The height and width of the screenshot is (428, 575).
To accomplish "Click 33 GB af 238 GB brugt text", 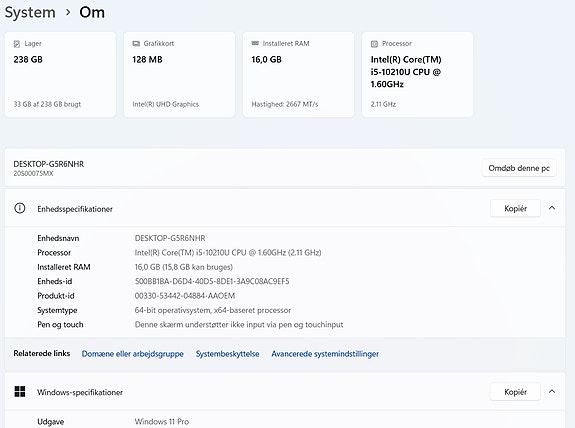I will (x=47, y=104).
